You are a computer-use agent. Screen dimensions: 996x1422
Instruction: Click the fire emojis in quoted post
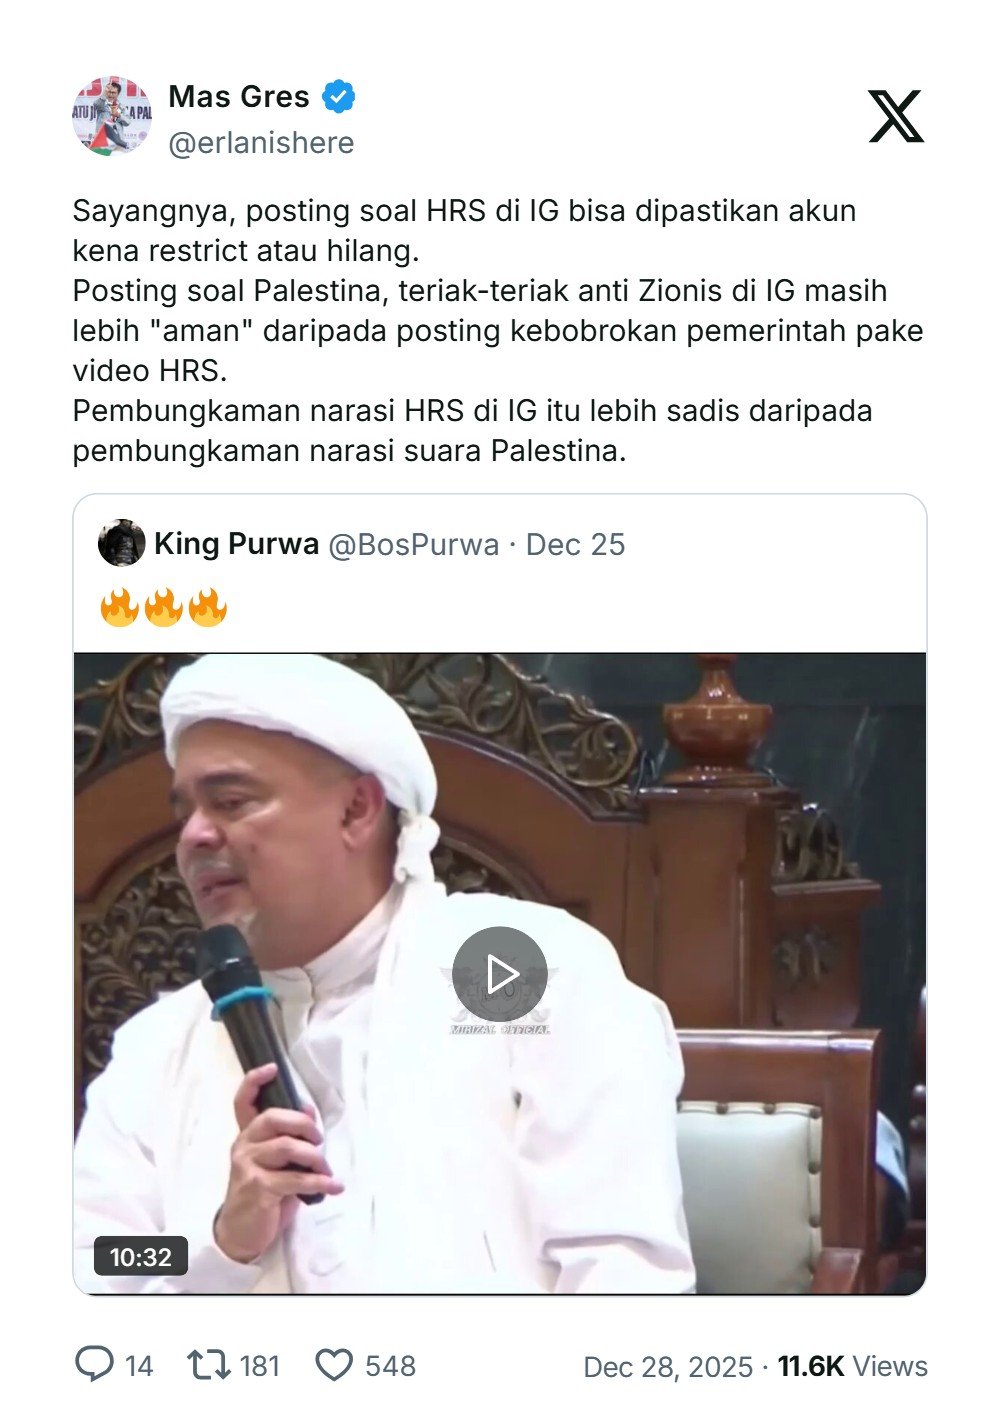pos(164,607)
